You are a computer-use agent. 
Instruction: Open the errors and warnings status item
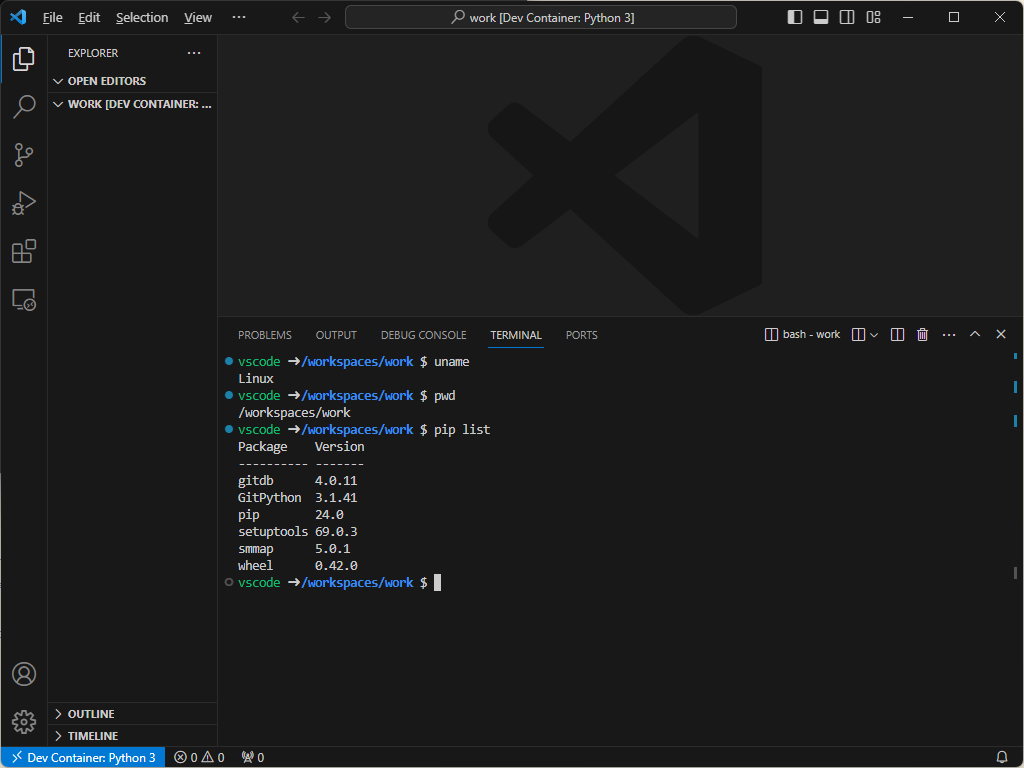click(x=199, y=758)
